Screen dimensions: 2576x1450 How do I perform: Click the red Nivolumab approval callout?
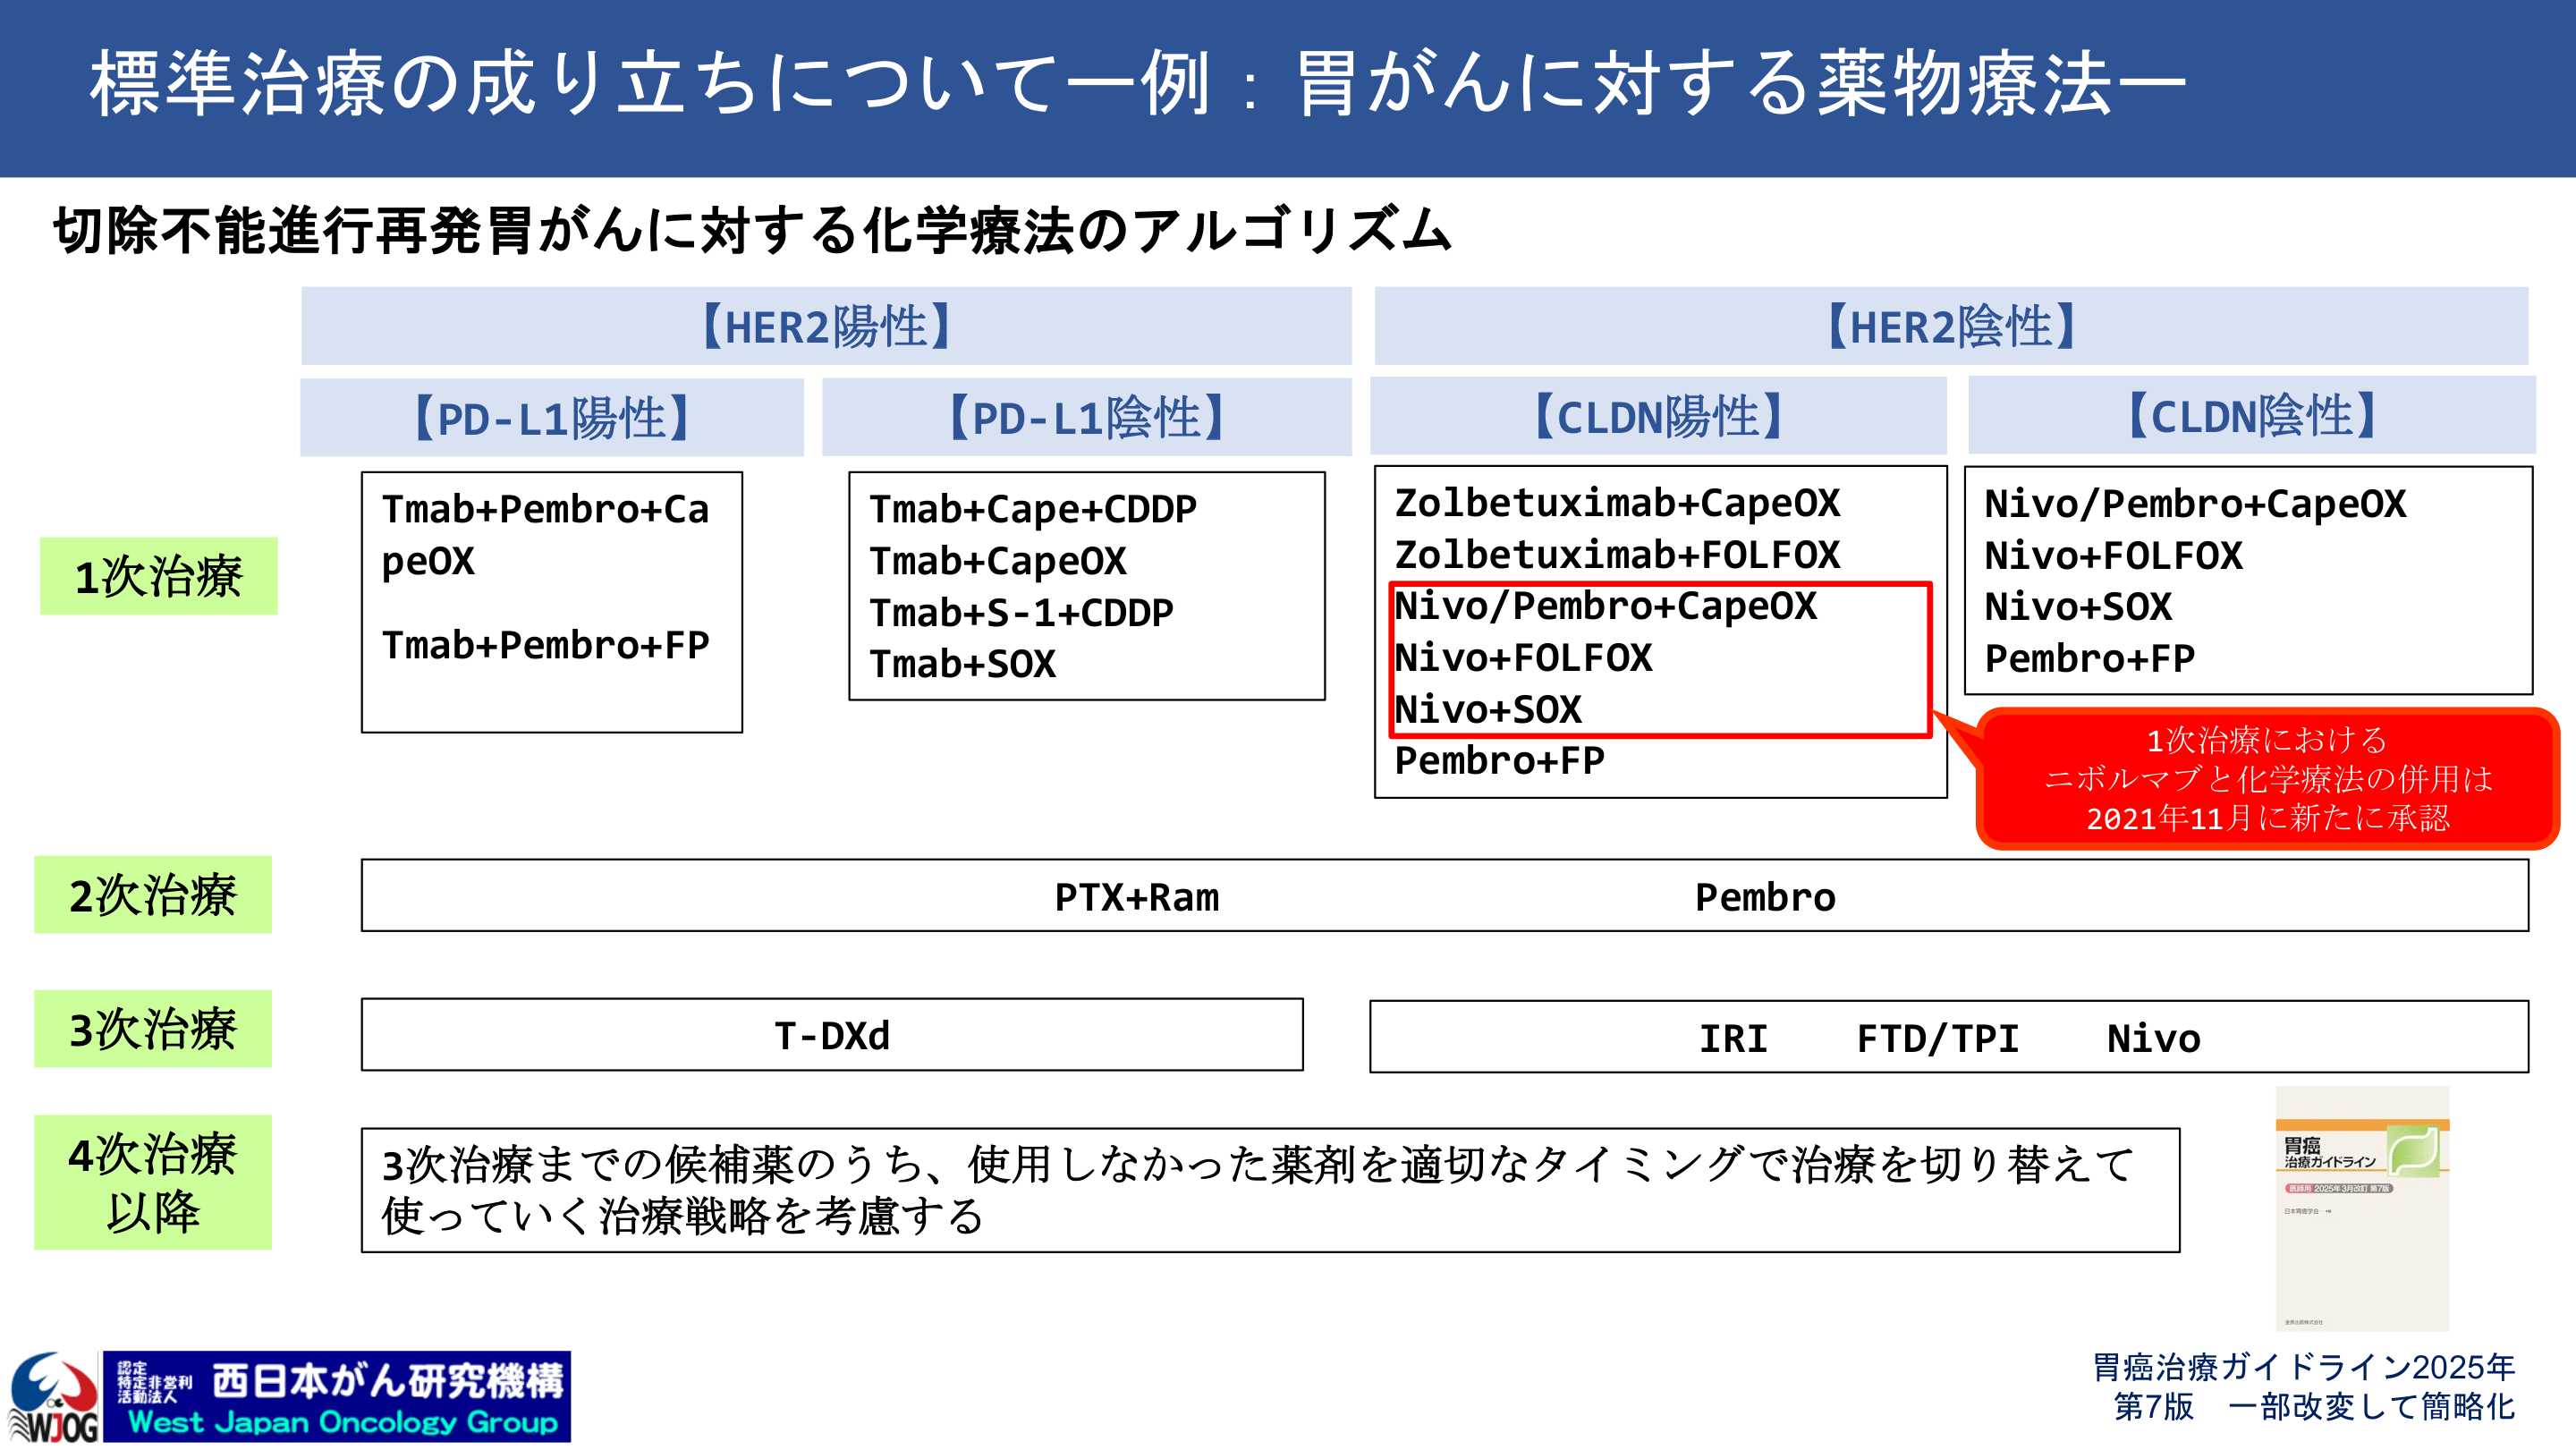click(2267, 779)
